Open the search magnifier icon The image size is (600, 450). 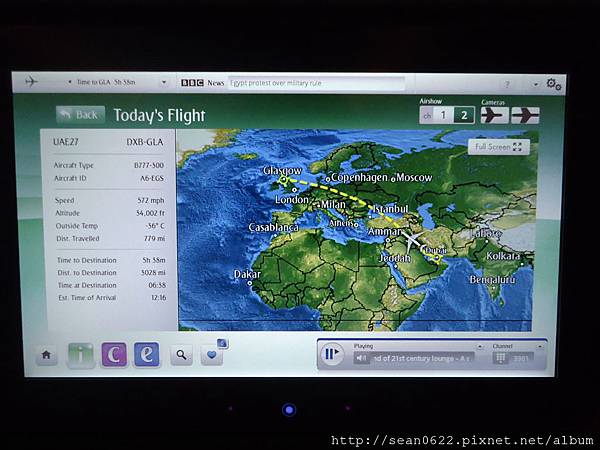tap(181, 355)
